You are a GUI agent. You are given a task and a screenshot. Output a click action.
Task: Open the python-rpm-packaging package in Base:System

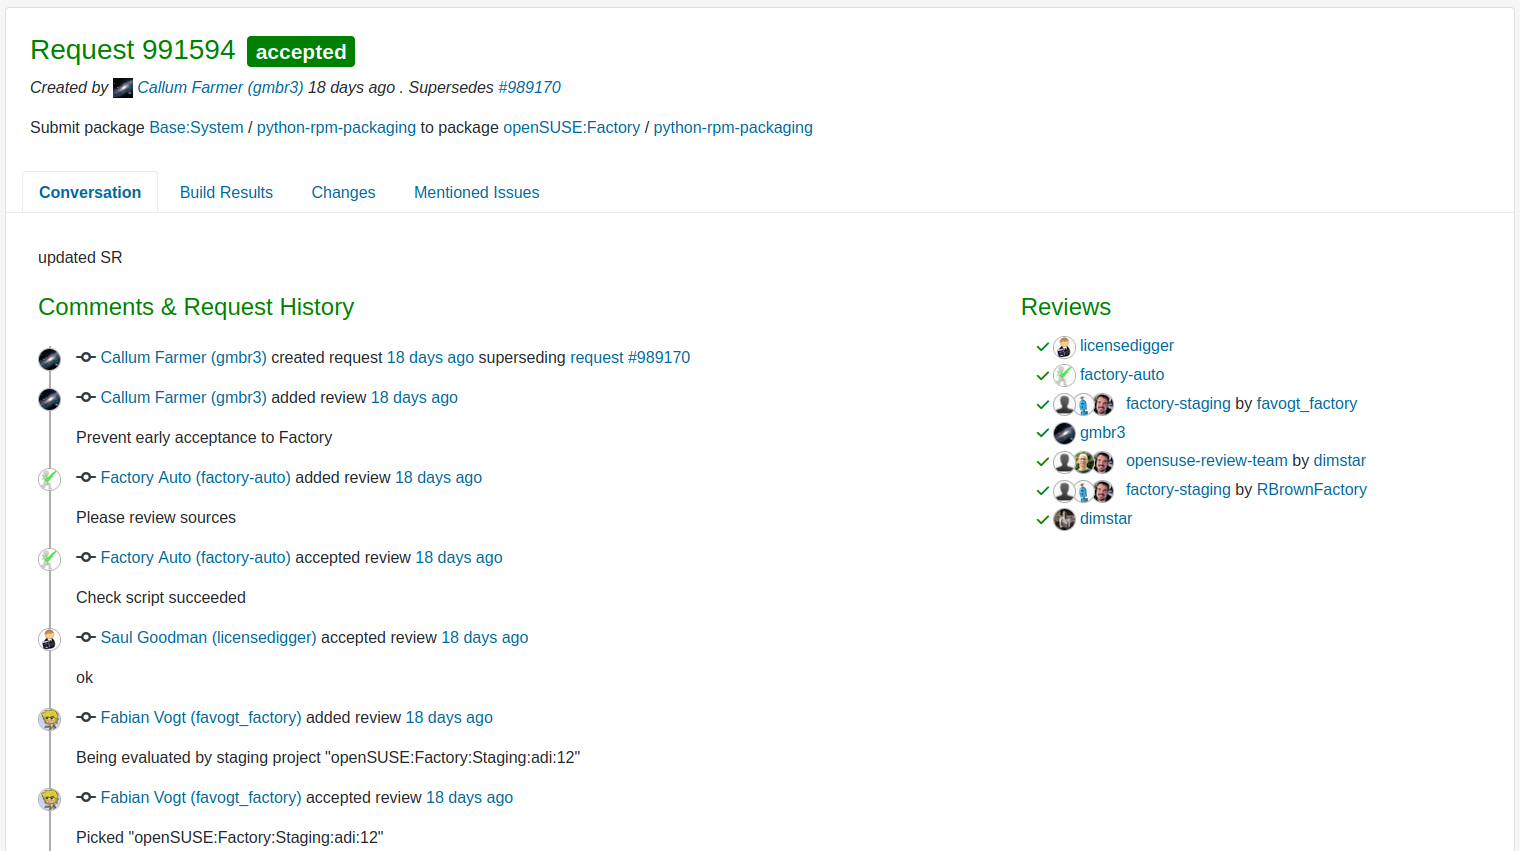pos(336,127)
